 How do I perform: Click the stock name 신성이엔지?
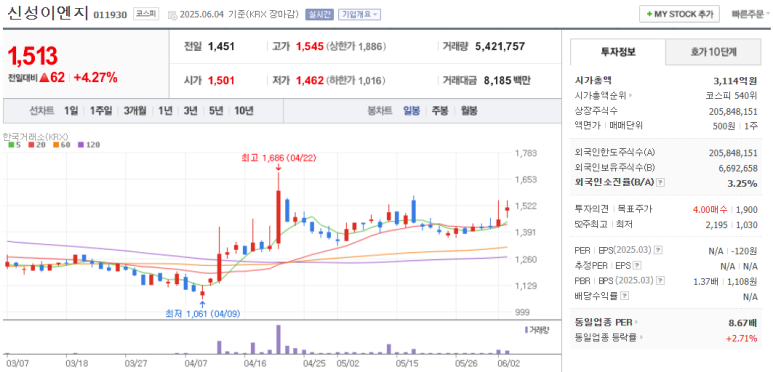click(47, 13)
